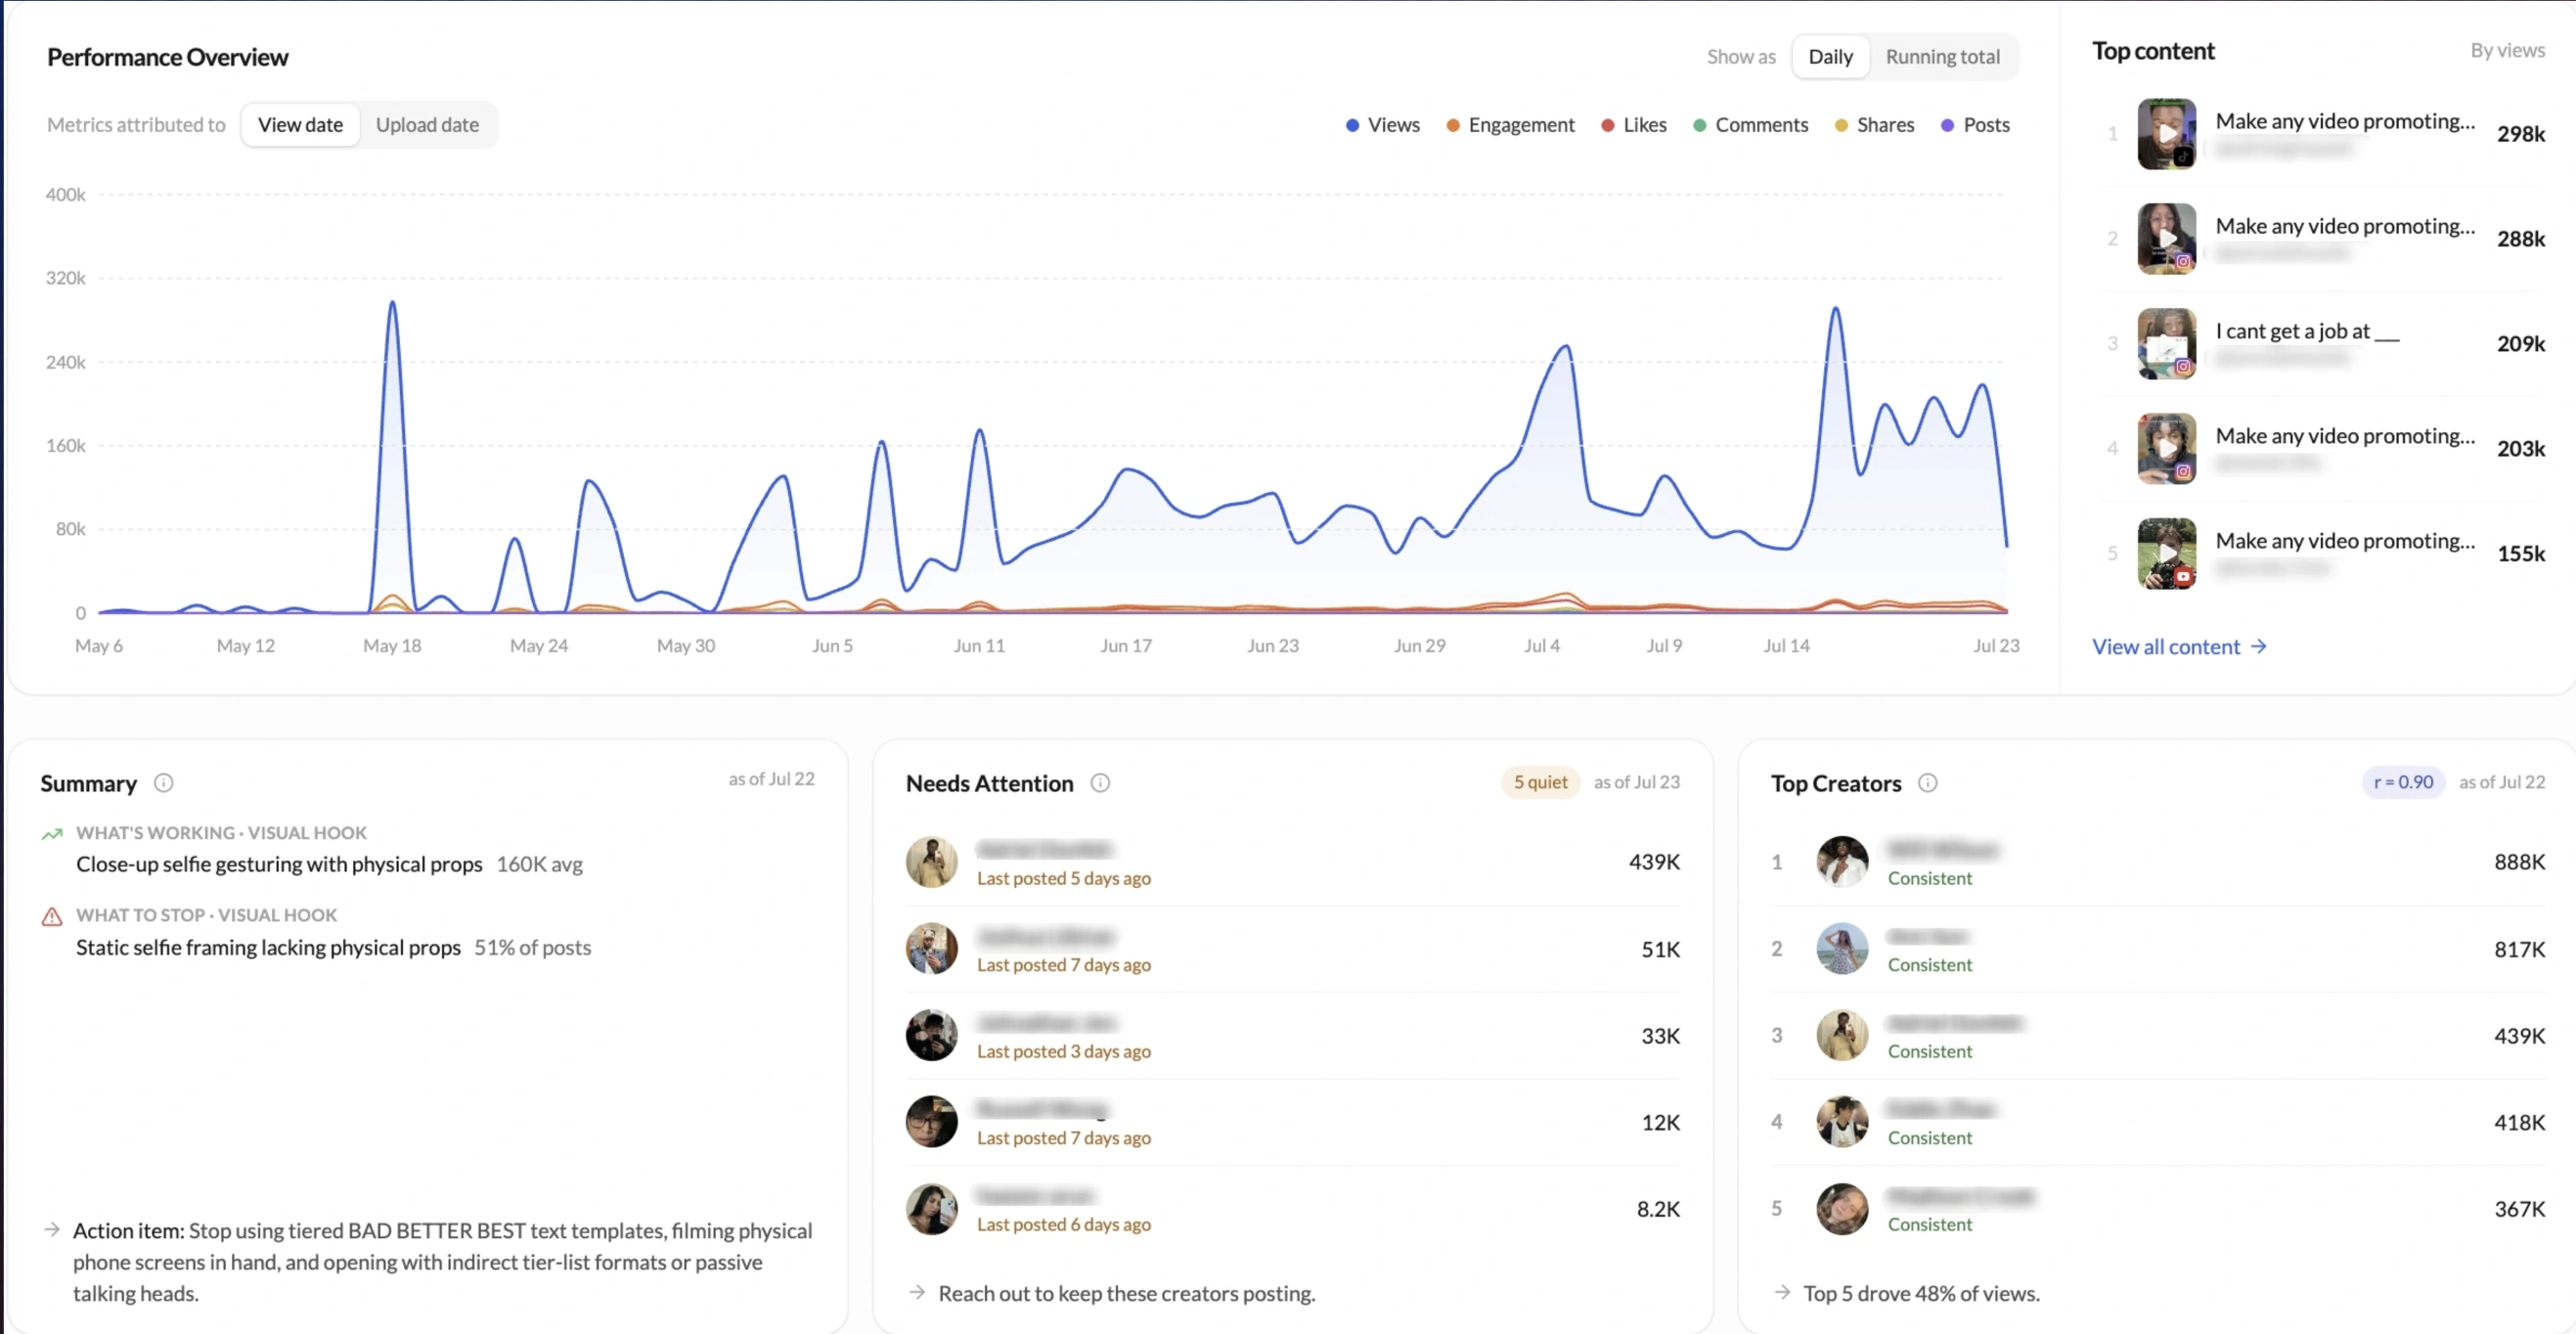Click 'Last posted 5 days ago' text
The image size is (2576, 1334).
1063,878
